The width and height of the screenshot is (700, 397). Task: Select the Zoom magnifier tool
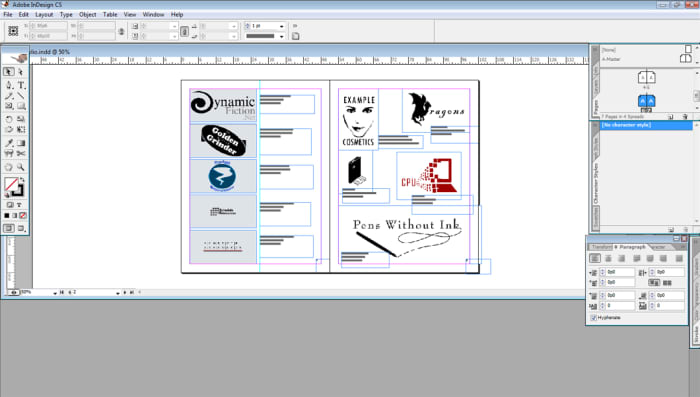21,167
